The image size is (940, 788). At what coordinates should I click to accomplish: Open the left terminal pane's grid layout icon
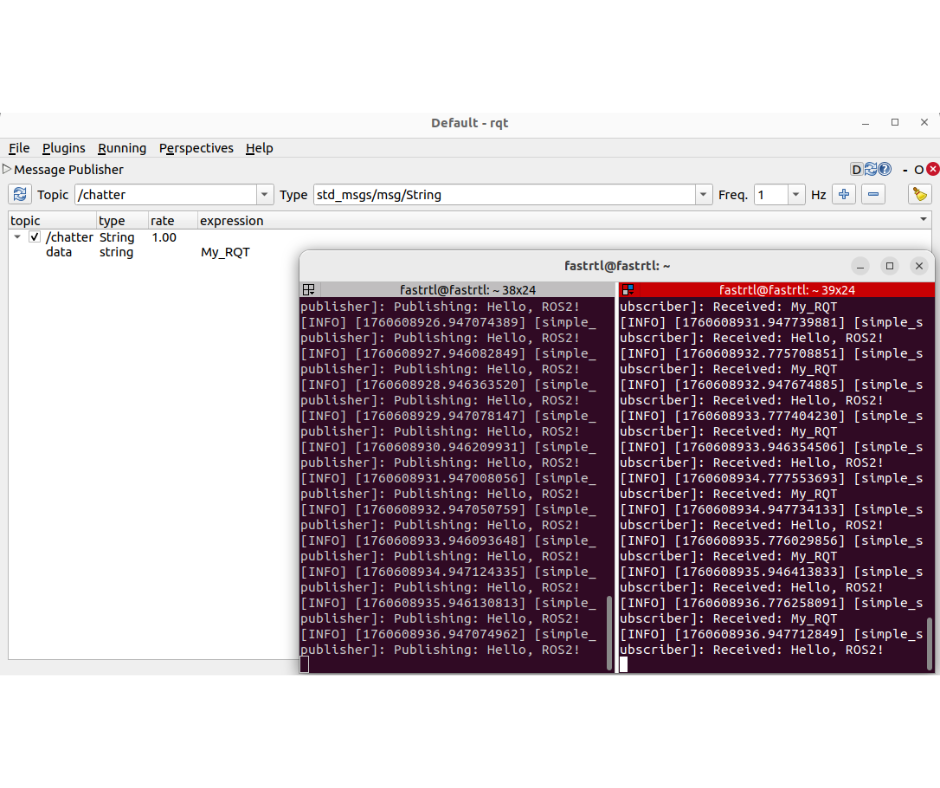[308, 290]
